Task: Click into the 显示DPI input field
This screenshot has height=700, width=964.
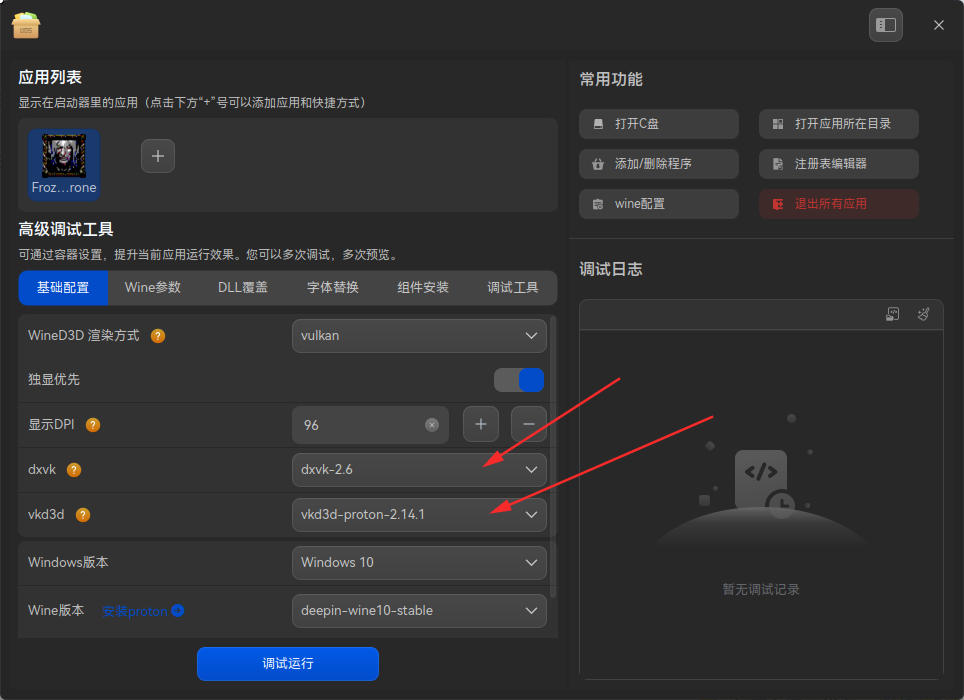Action: (370, 425)
